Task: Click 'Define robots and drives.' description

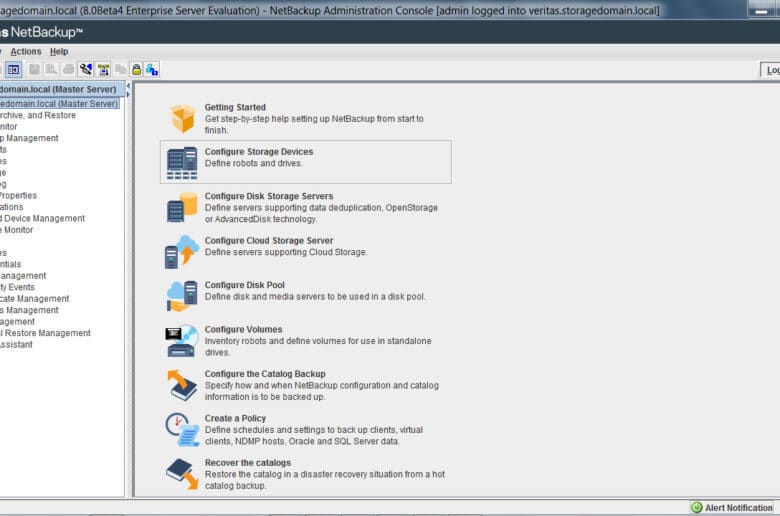Action: click(x=254, y=163)
